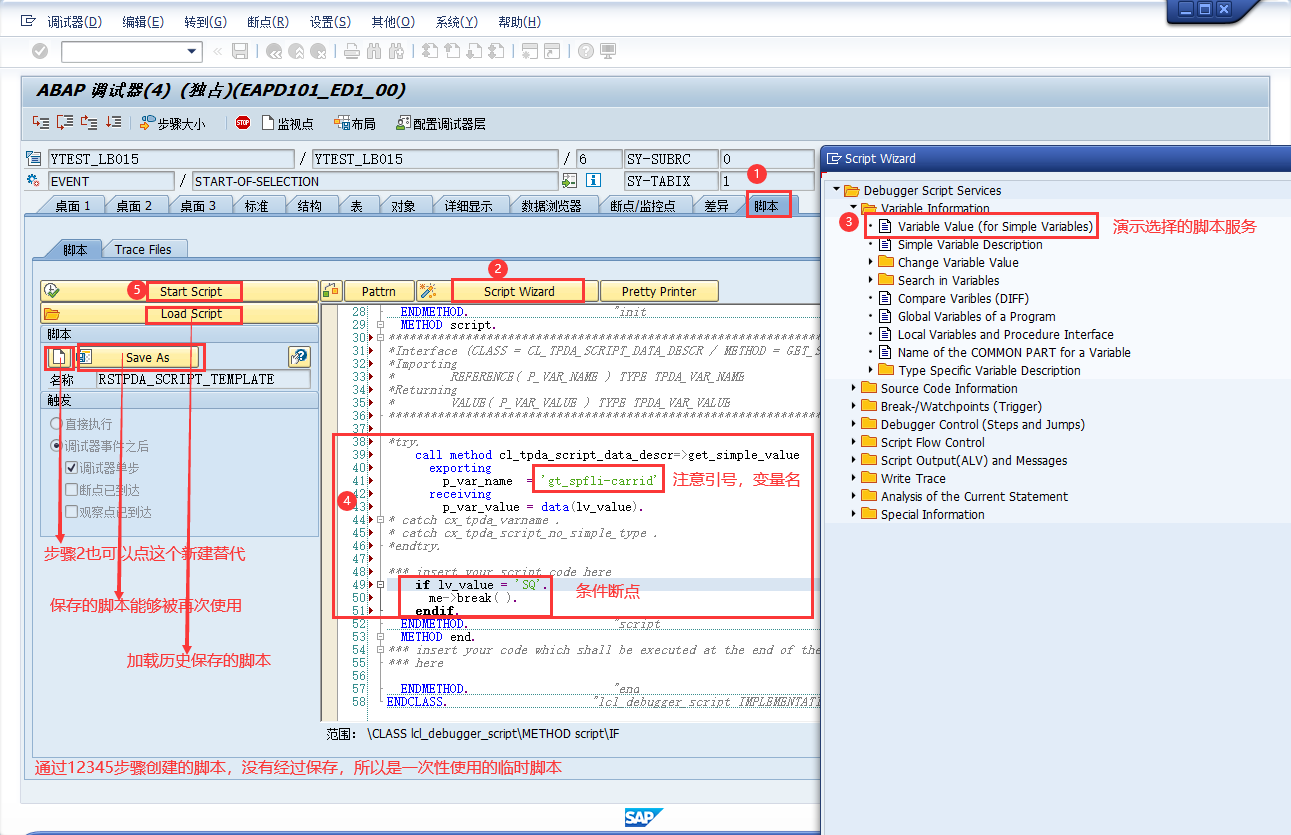This screenshot has height=835, width=1291.
Task: Toggle the 断点已到达 checkbox
Action: (71, 490)
